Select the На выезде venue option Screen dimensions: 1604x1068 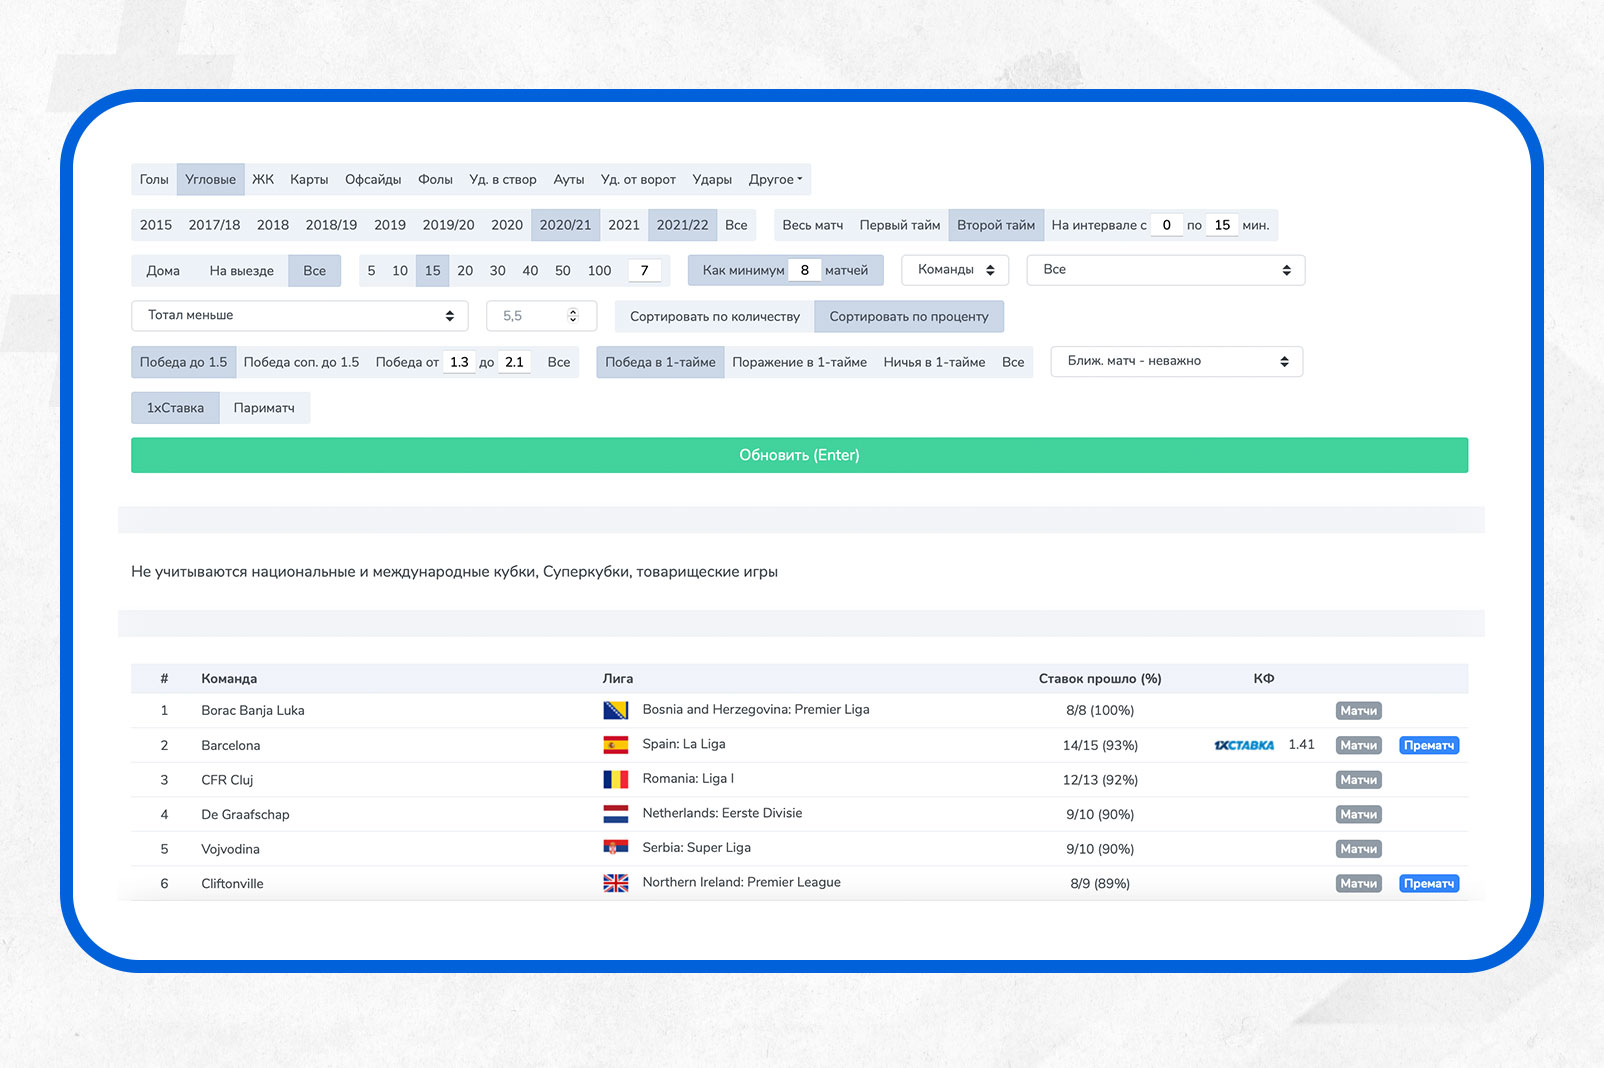point(241,271)
